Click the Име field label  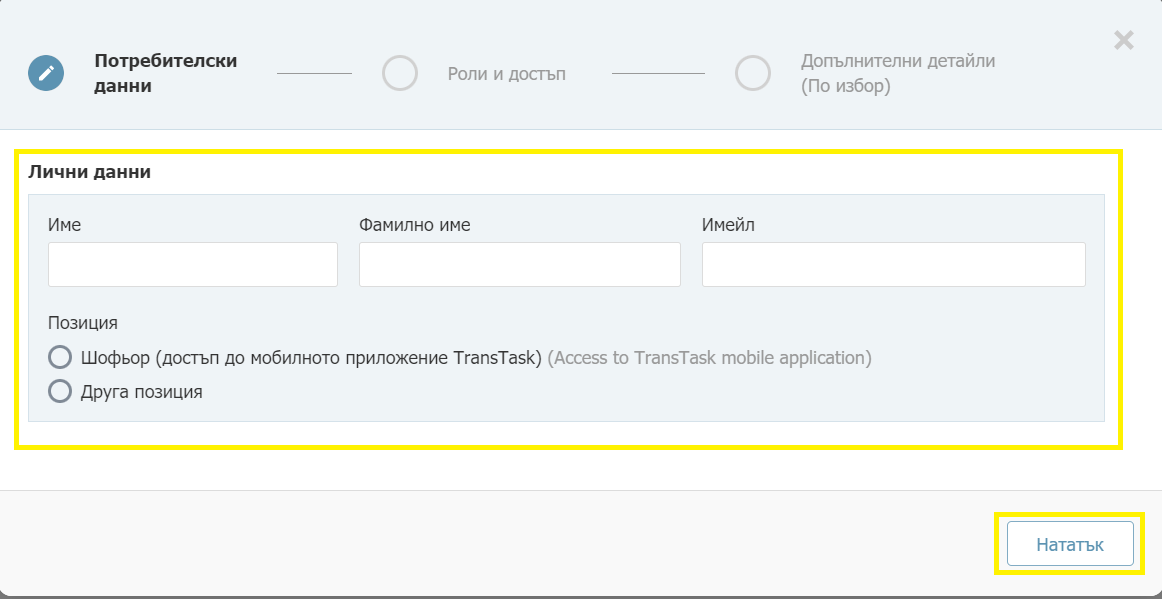click(x=64, y=225)
